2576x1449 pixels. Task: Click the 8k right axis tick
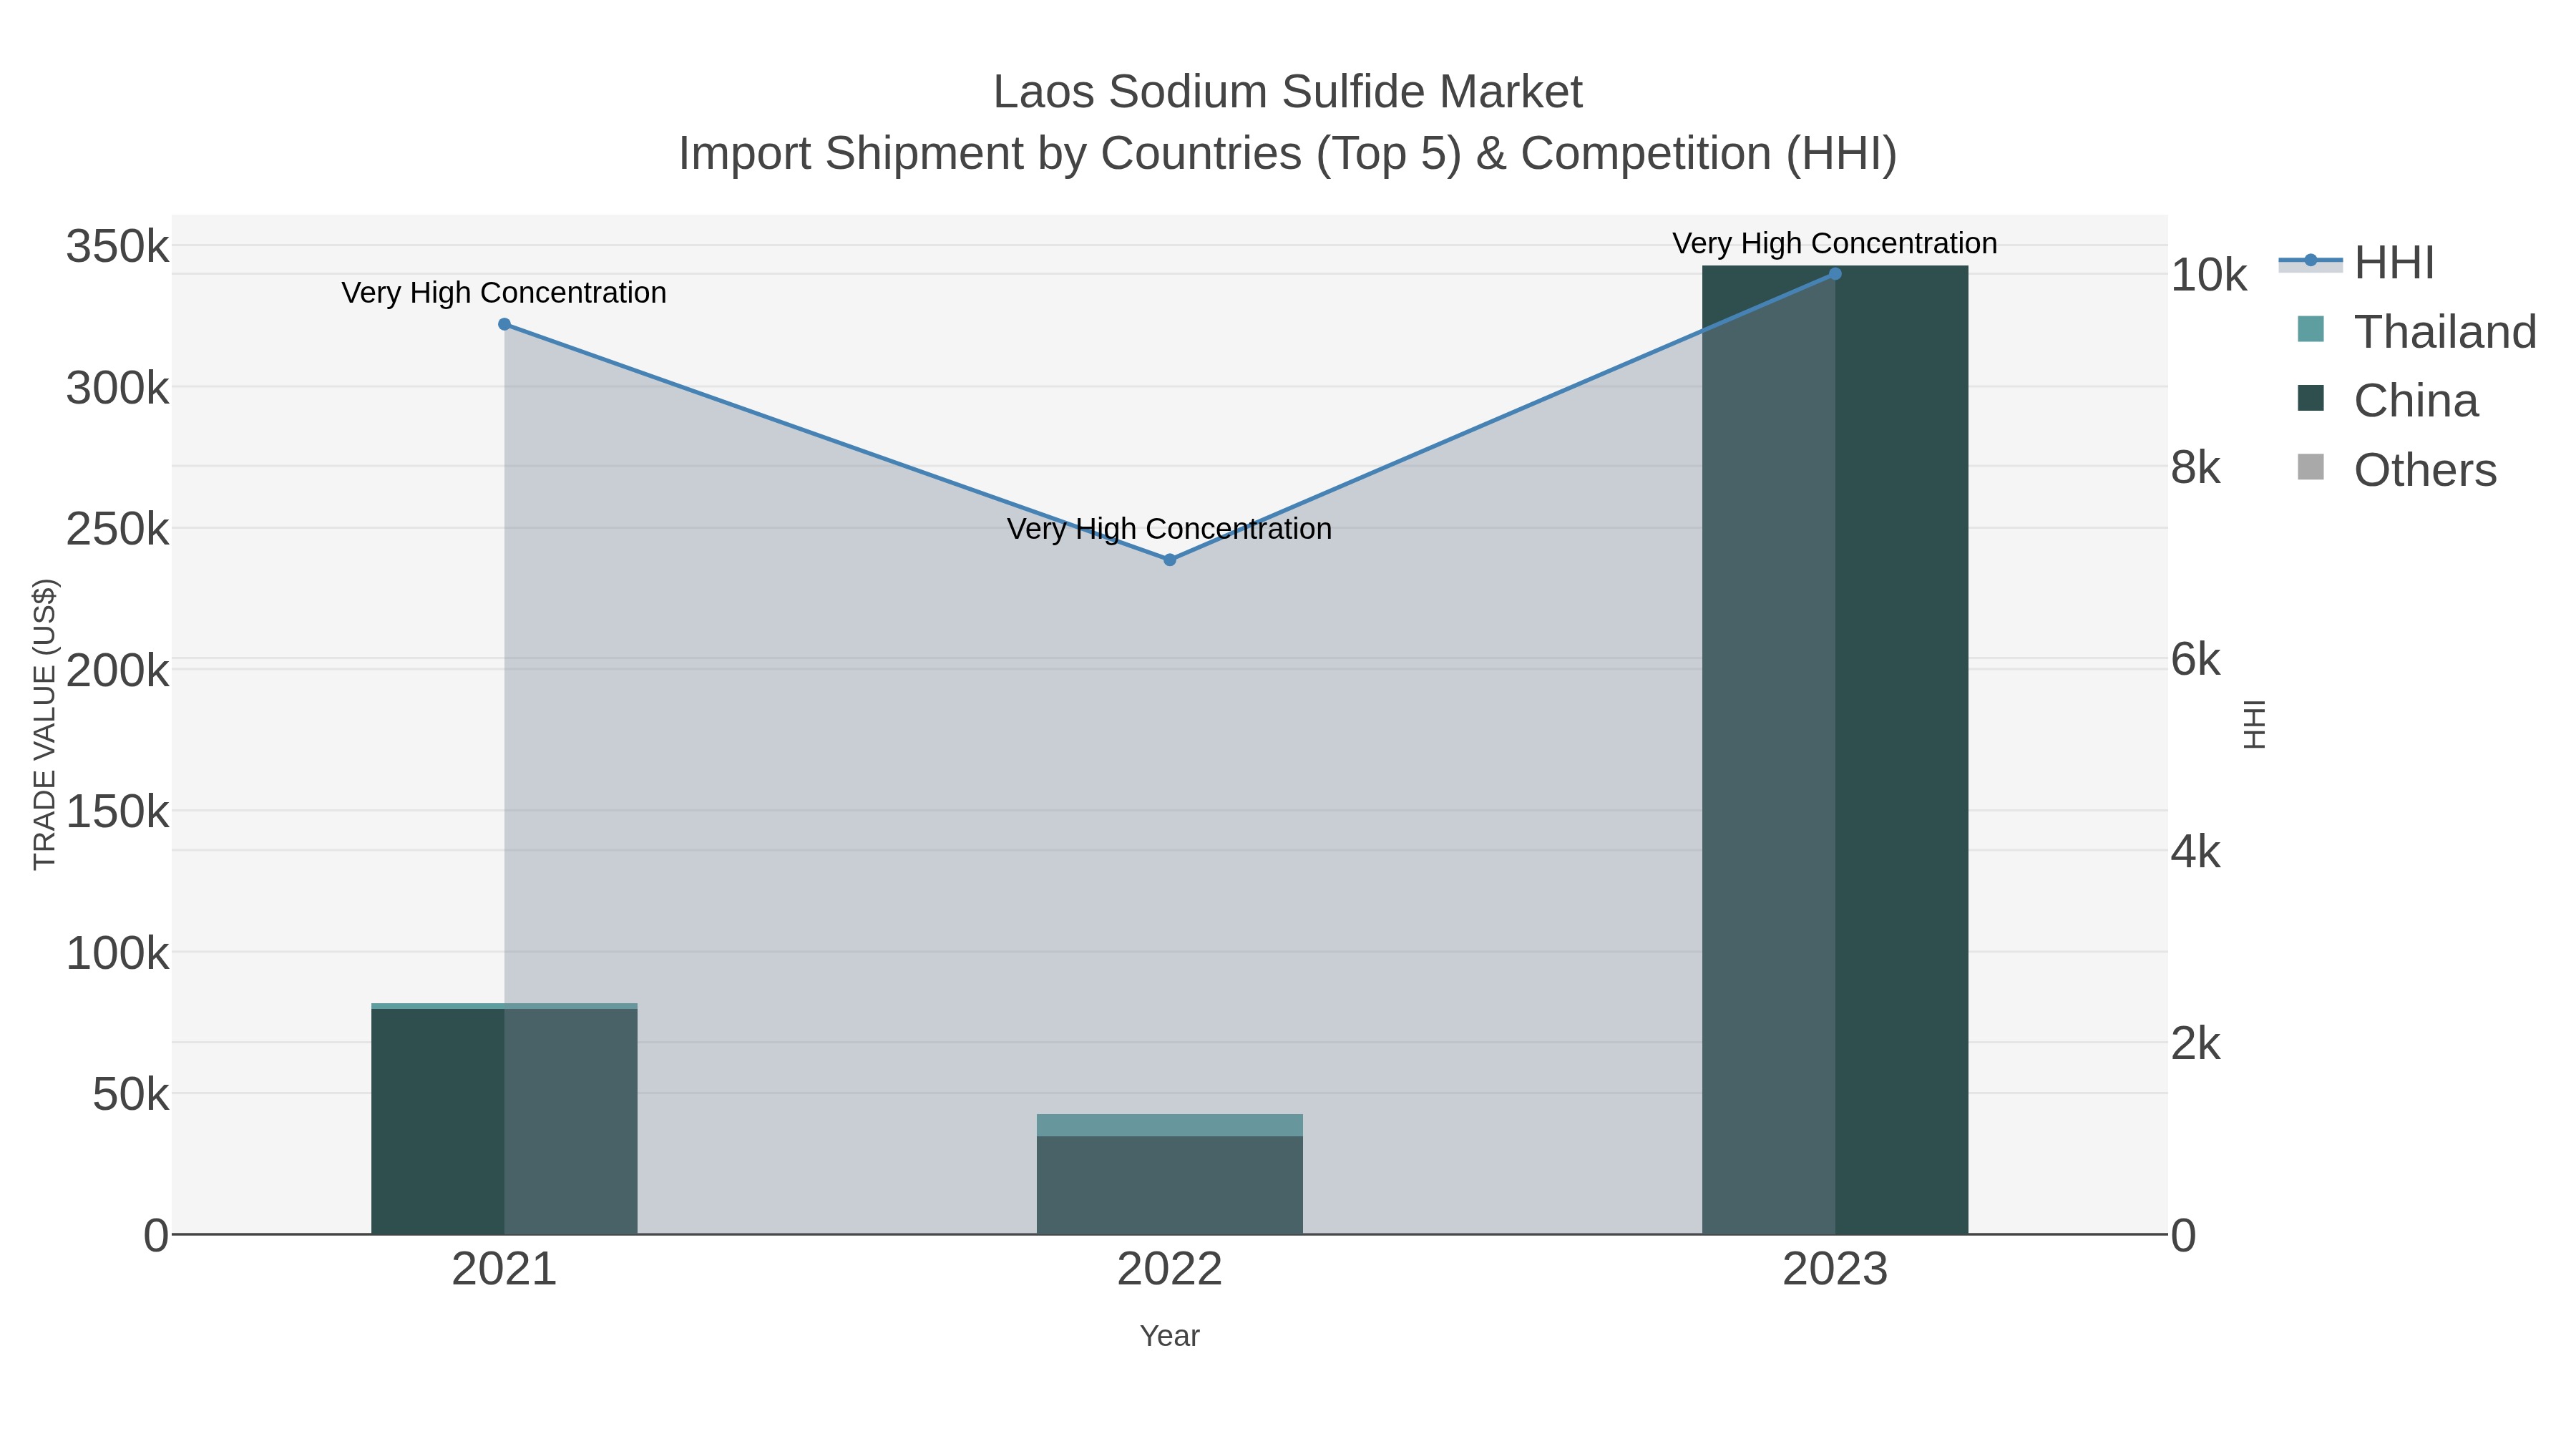point(2196,467)
